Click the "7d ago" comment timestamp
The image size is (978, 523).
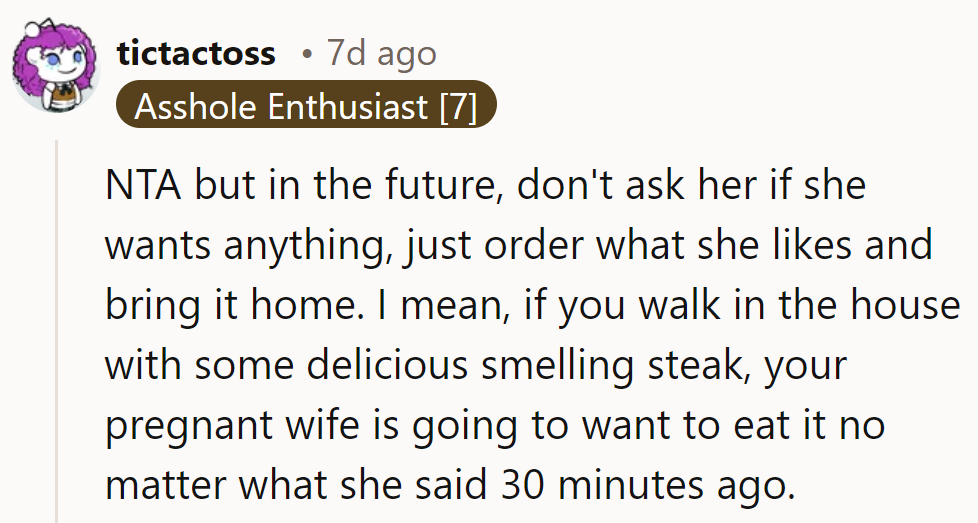click(381, 53)
